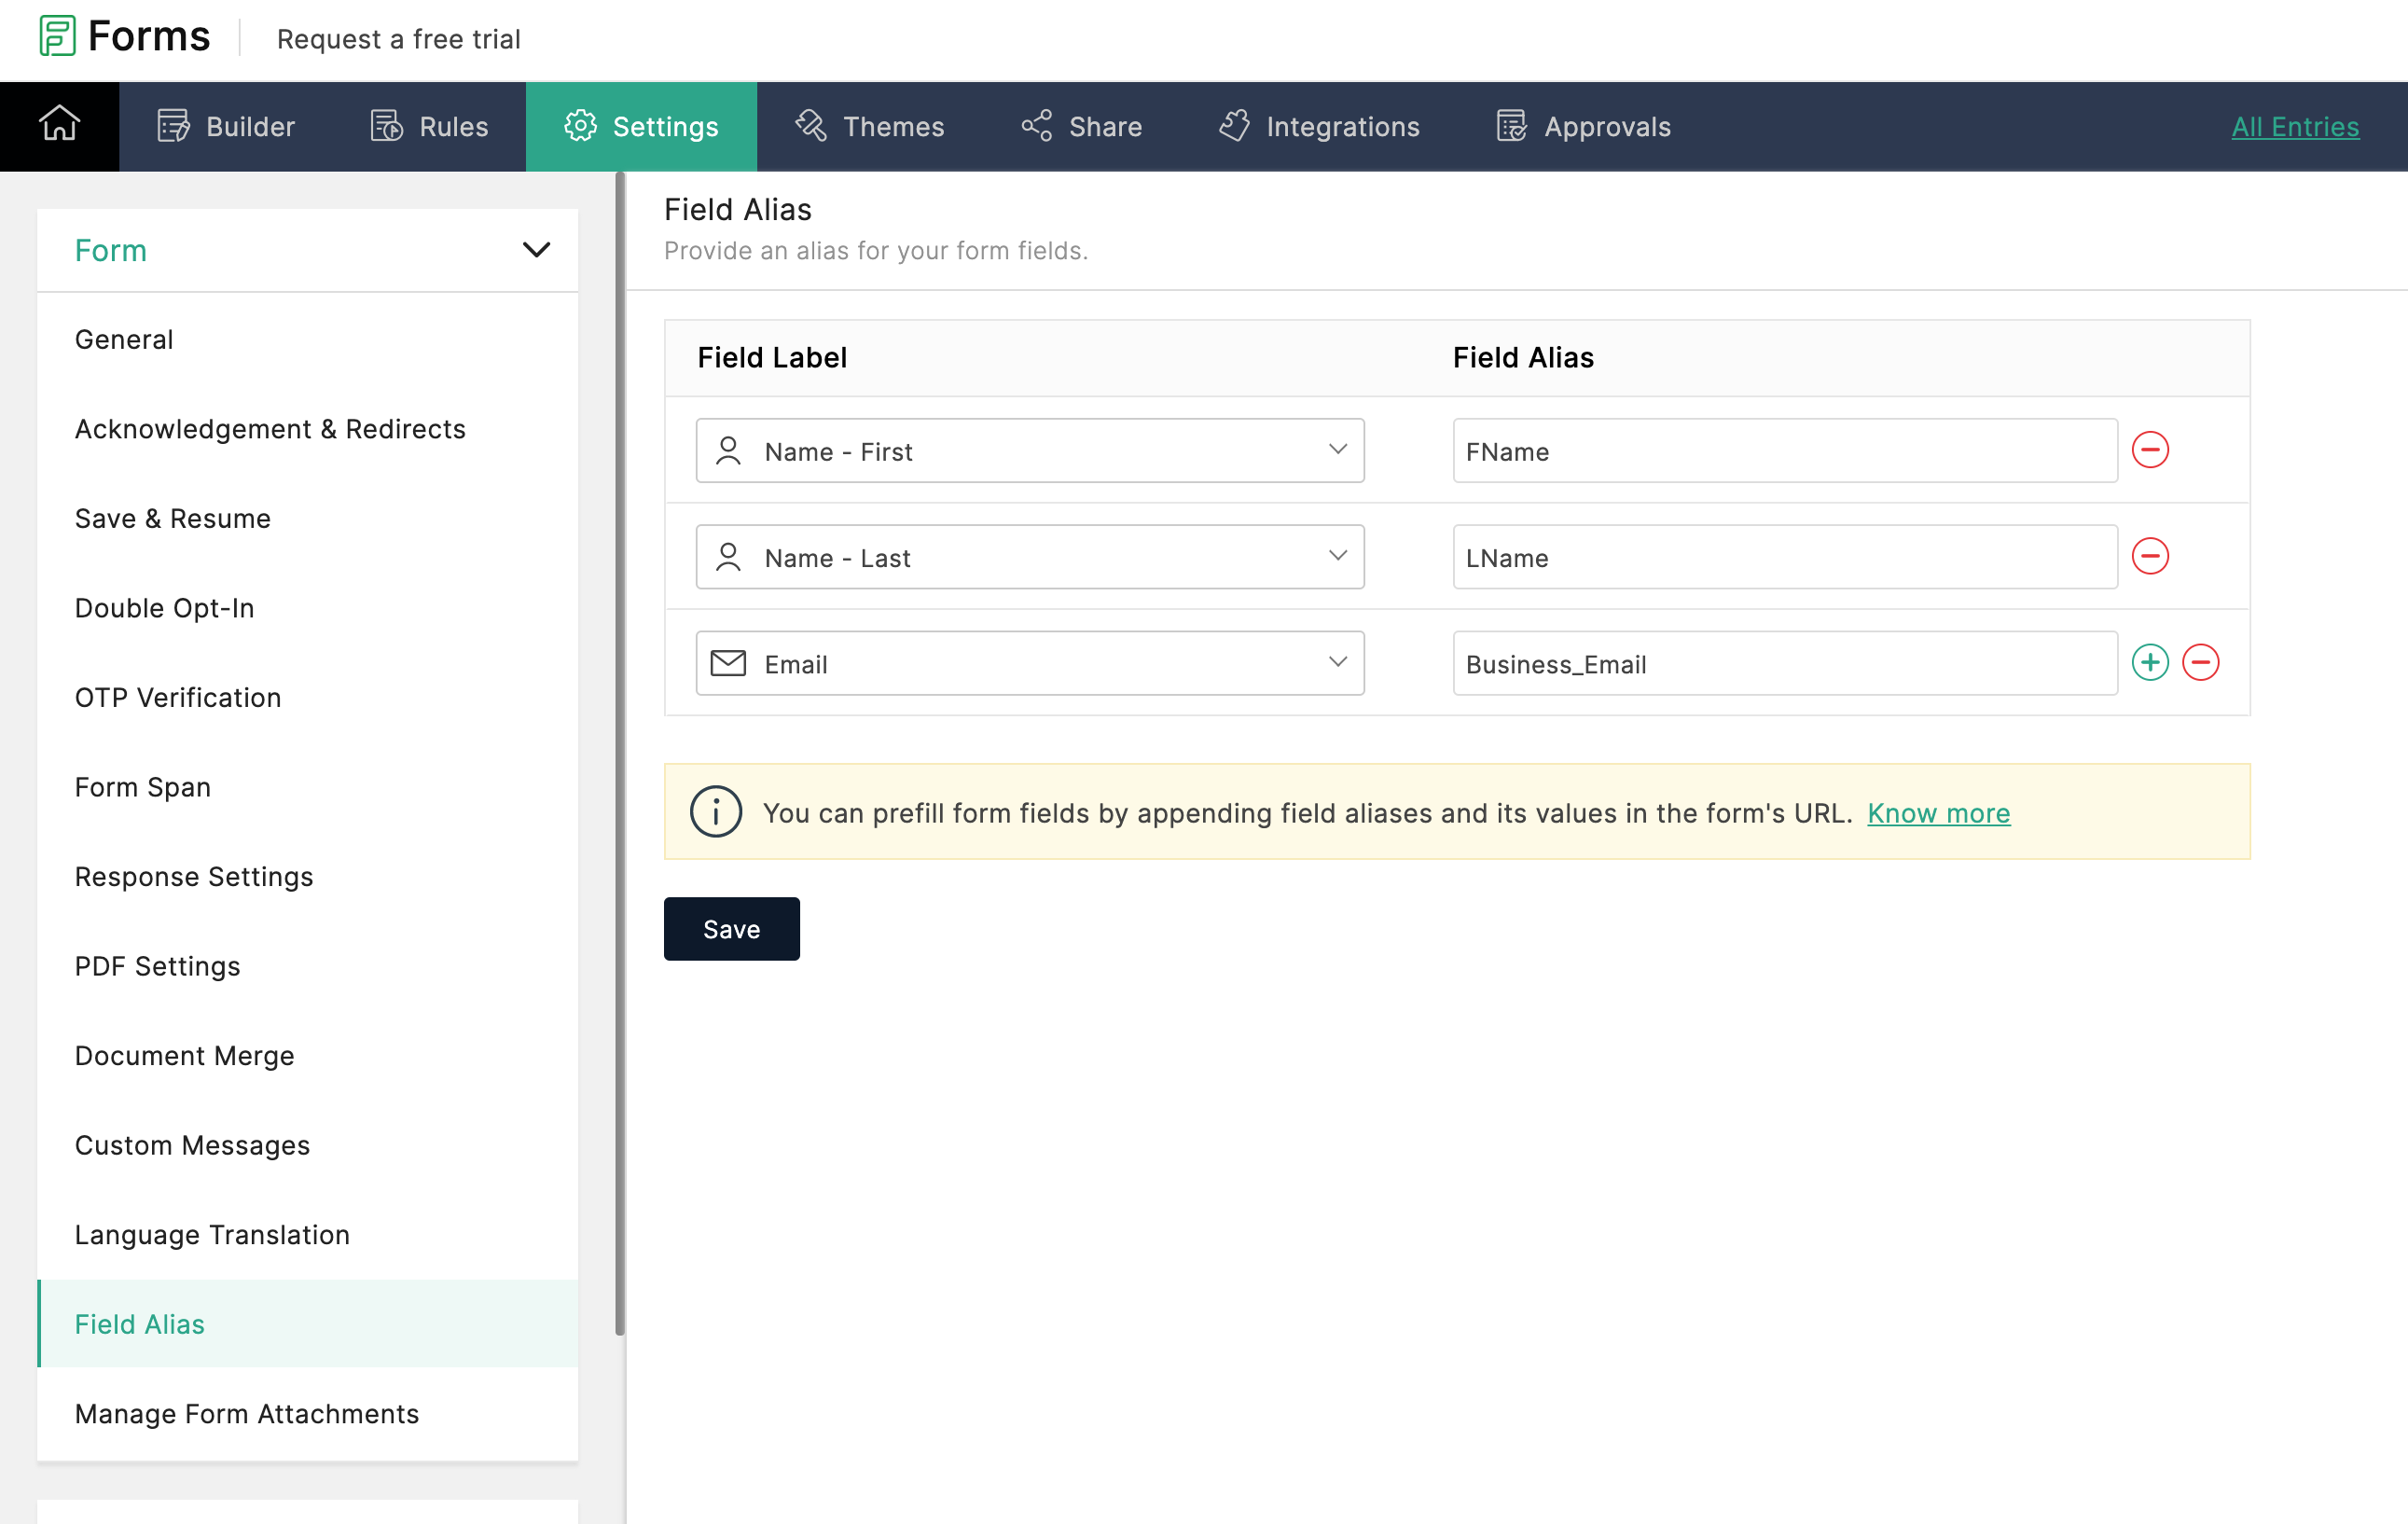
Task: Open the Themes tab
Action: 869,127
